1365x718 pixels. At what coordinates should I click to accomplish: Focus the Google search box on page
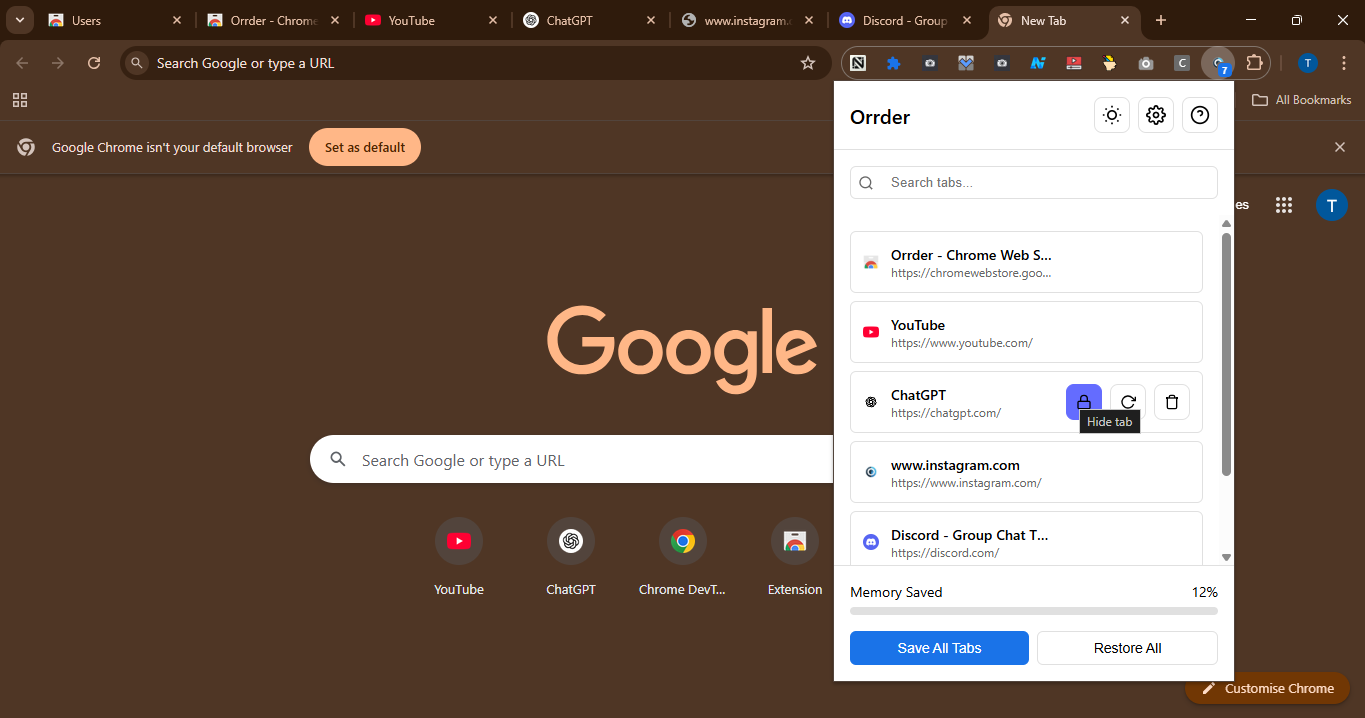572,460
